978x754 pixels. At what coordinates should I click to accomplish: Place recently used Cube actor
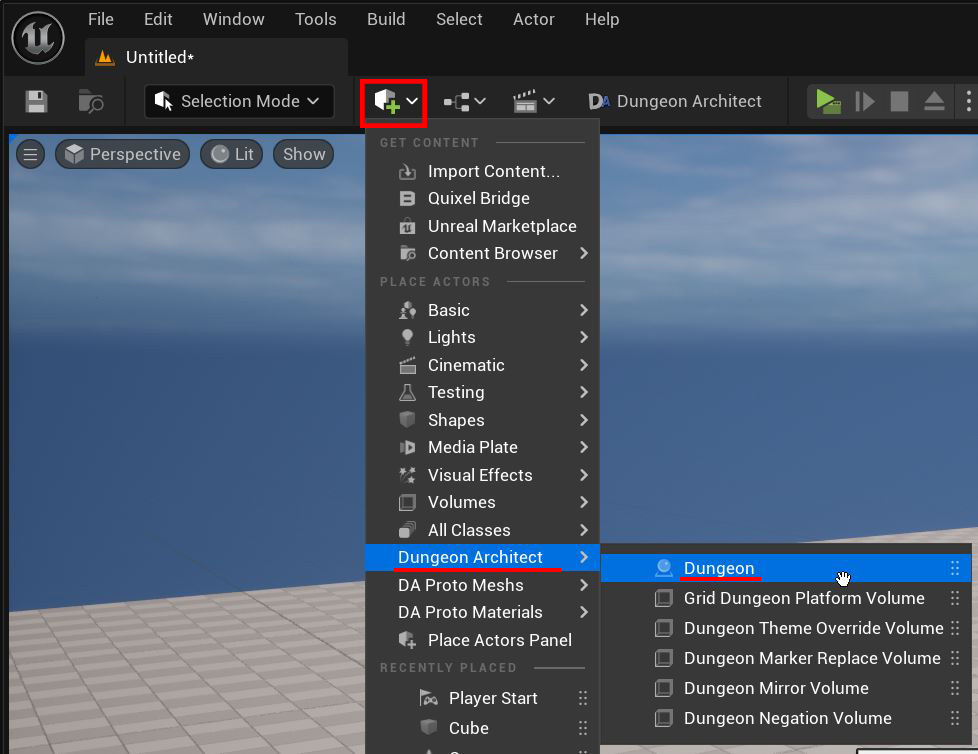point(482,728)
